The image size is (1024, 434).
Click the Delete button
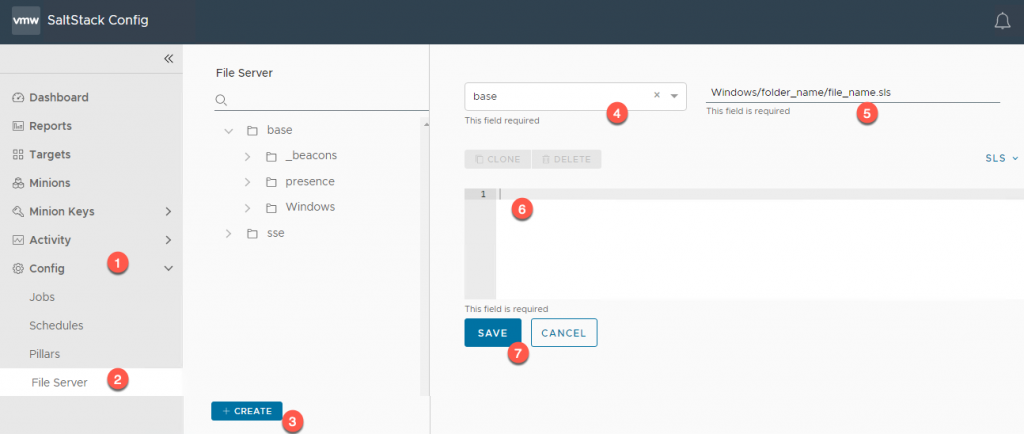567,159
